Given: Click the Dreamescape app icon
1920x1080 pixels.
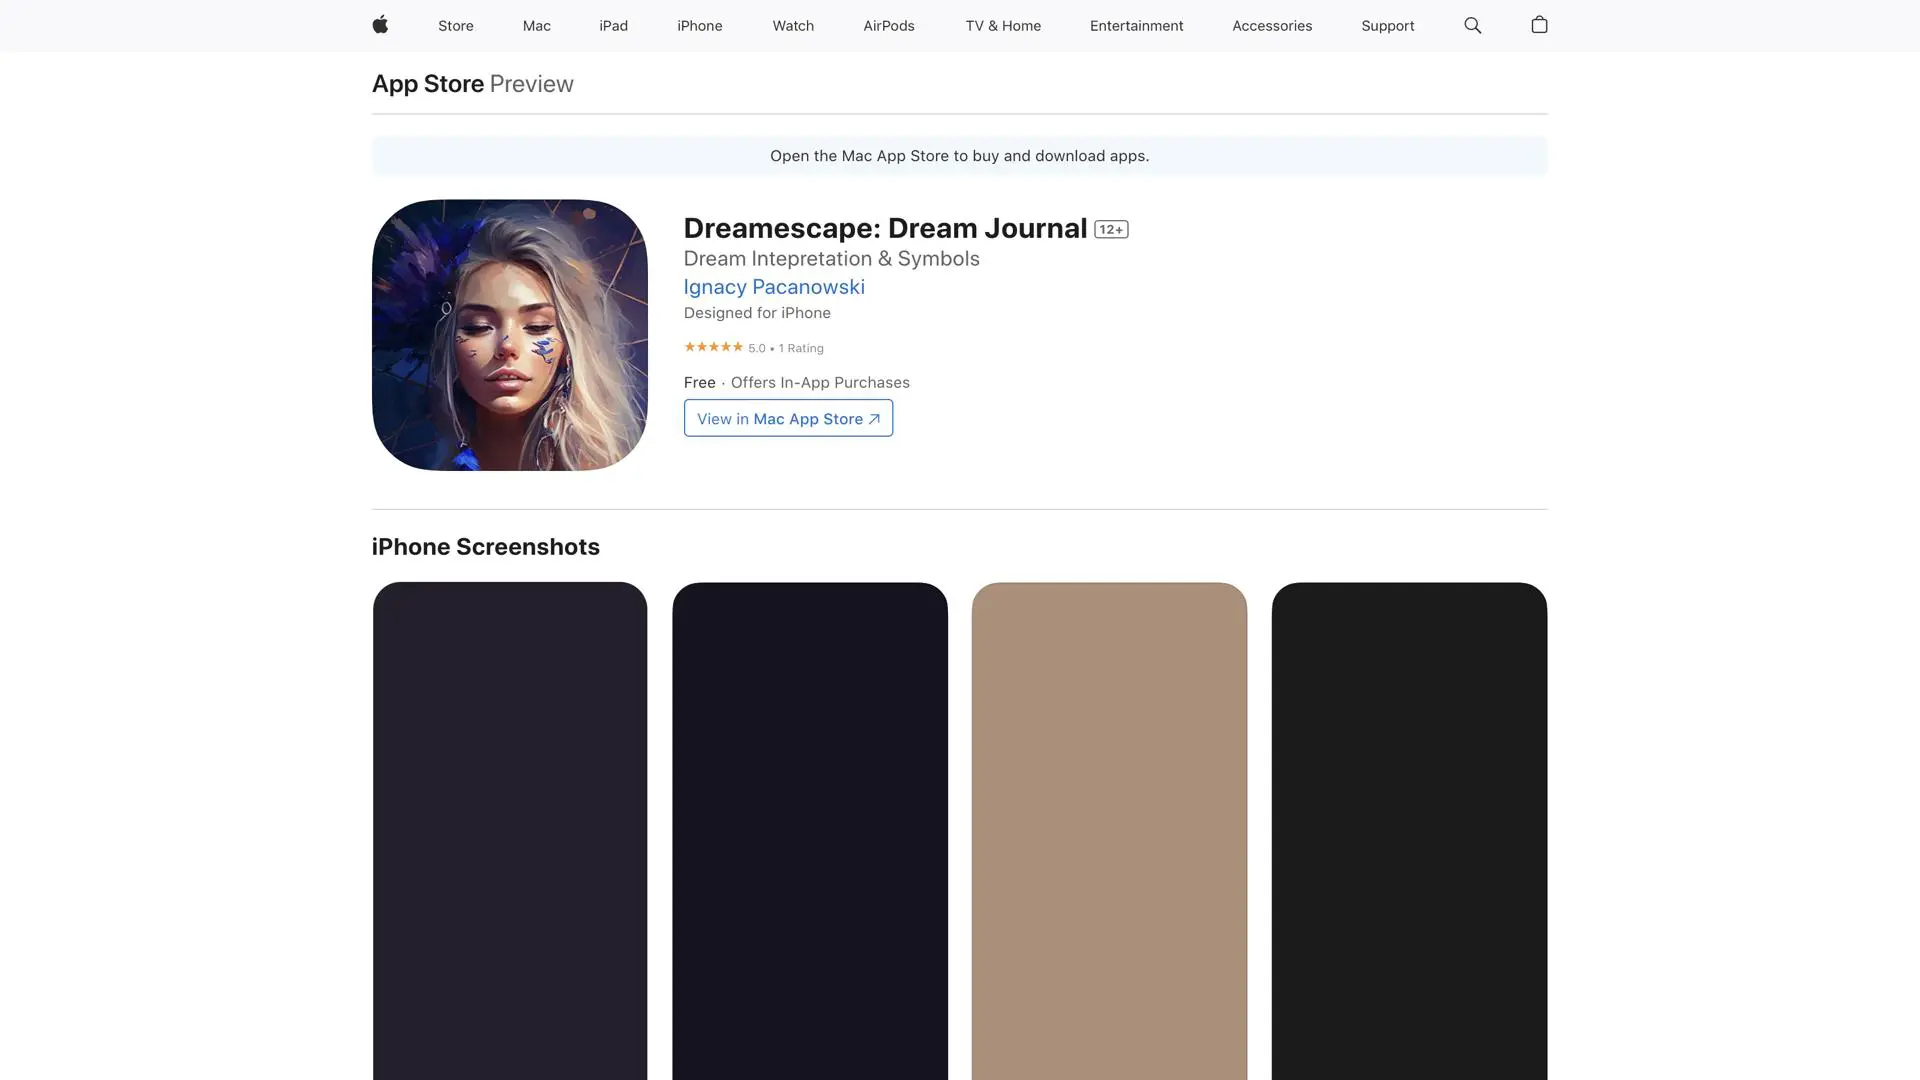Looking at the screenshot, I should tap(510, 335).
